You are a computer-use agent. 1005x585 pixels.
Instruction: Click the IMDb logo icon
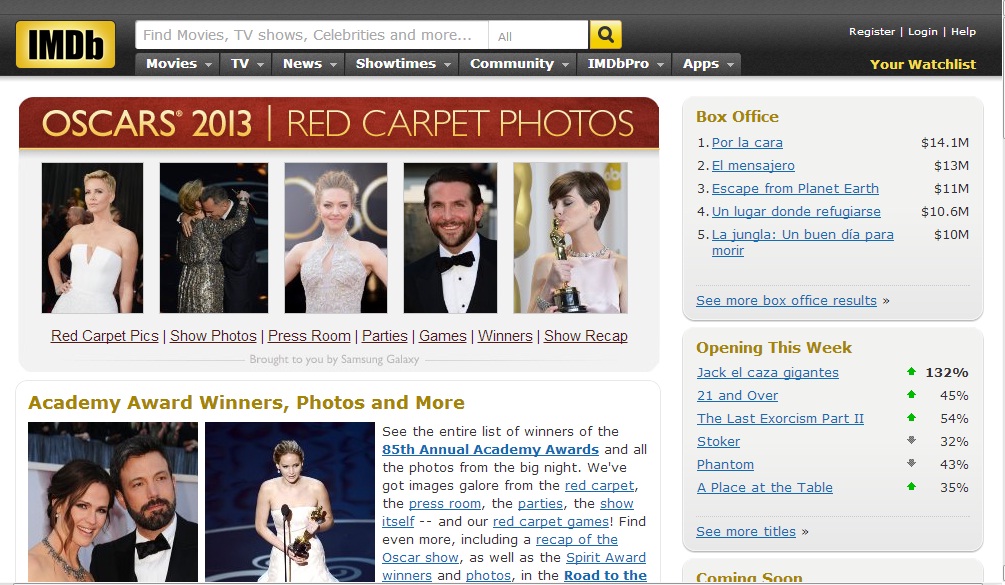click(65, 45)
